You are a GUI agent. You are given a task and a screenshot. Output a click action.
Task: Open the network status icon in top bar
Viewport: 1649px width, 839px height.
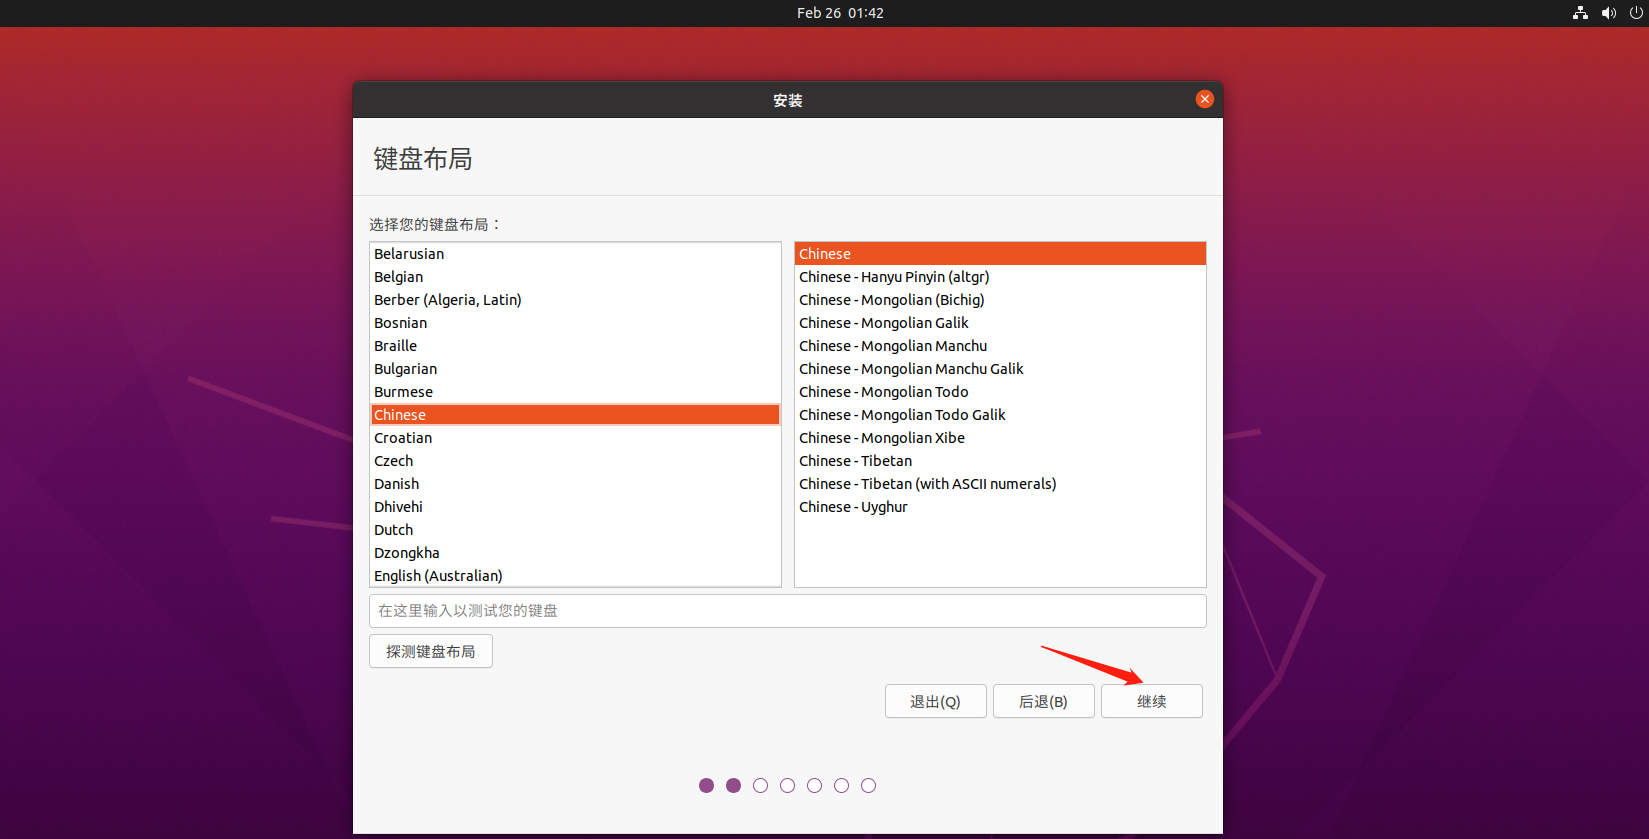(1580, 13)
